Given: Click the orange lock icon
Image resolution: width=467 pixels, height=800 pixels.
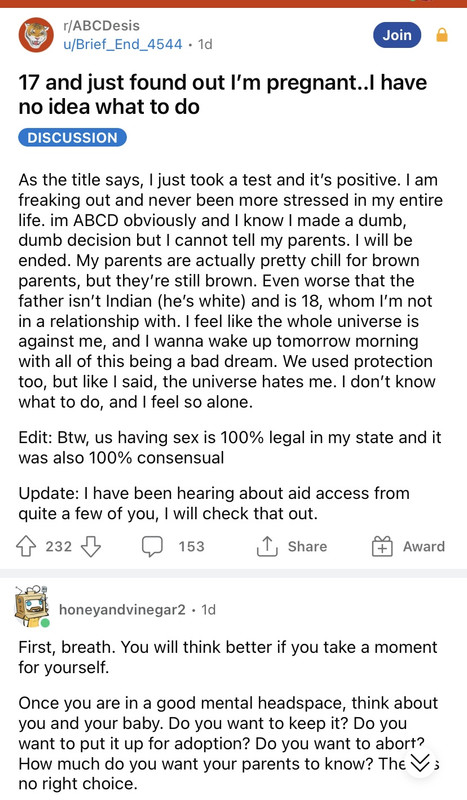Looking at the screenshot, I should point(442,35).
